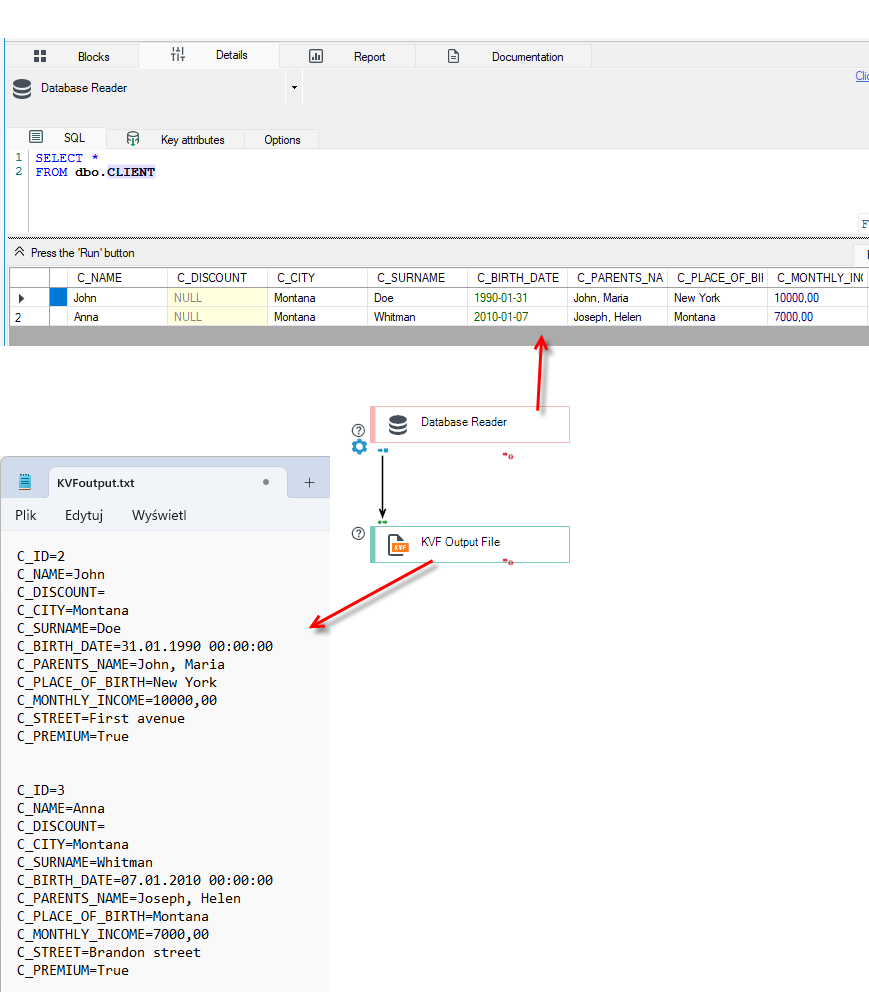869x992 pixels.
Task: Click the C_DISCOUNT column header
Action: pos(217,278)
